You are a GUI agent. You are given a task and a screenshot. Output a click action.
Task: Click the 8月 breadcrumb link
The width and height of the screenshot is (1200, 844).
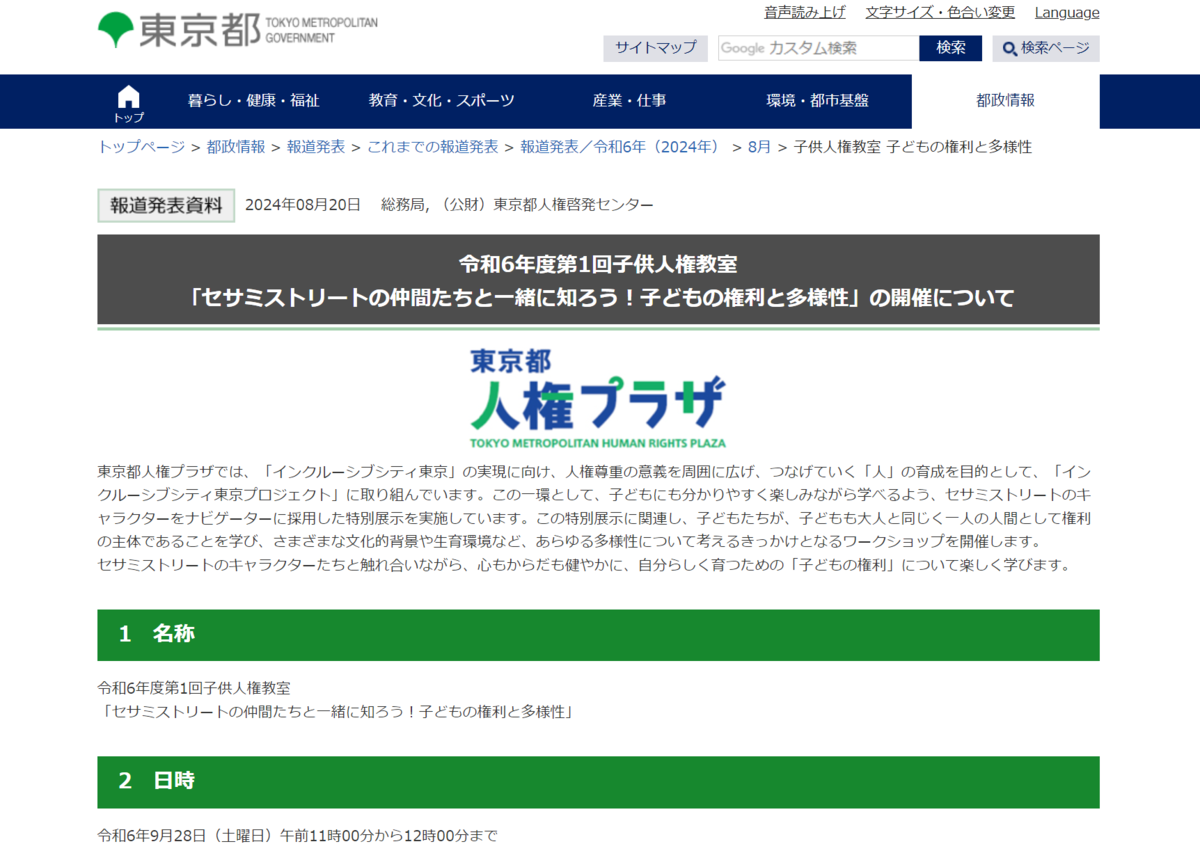pos(759,147)
